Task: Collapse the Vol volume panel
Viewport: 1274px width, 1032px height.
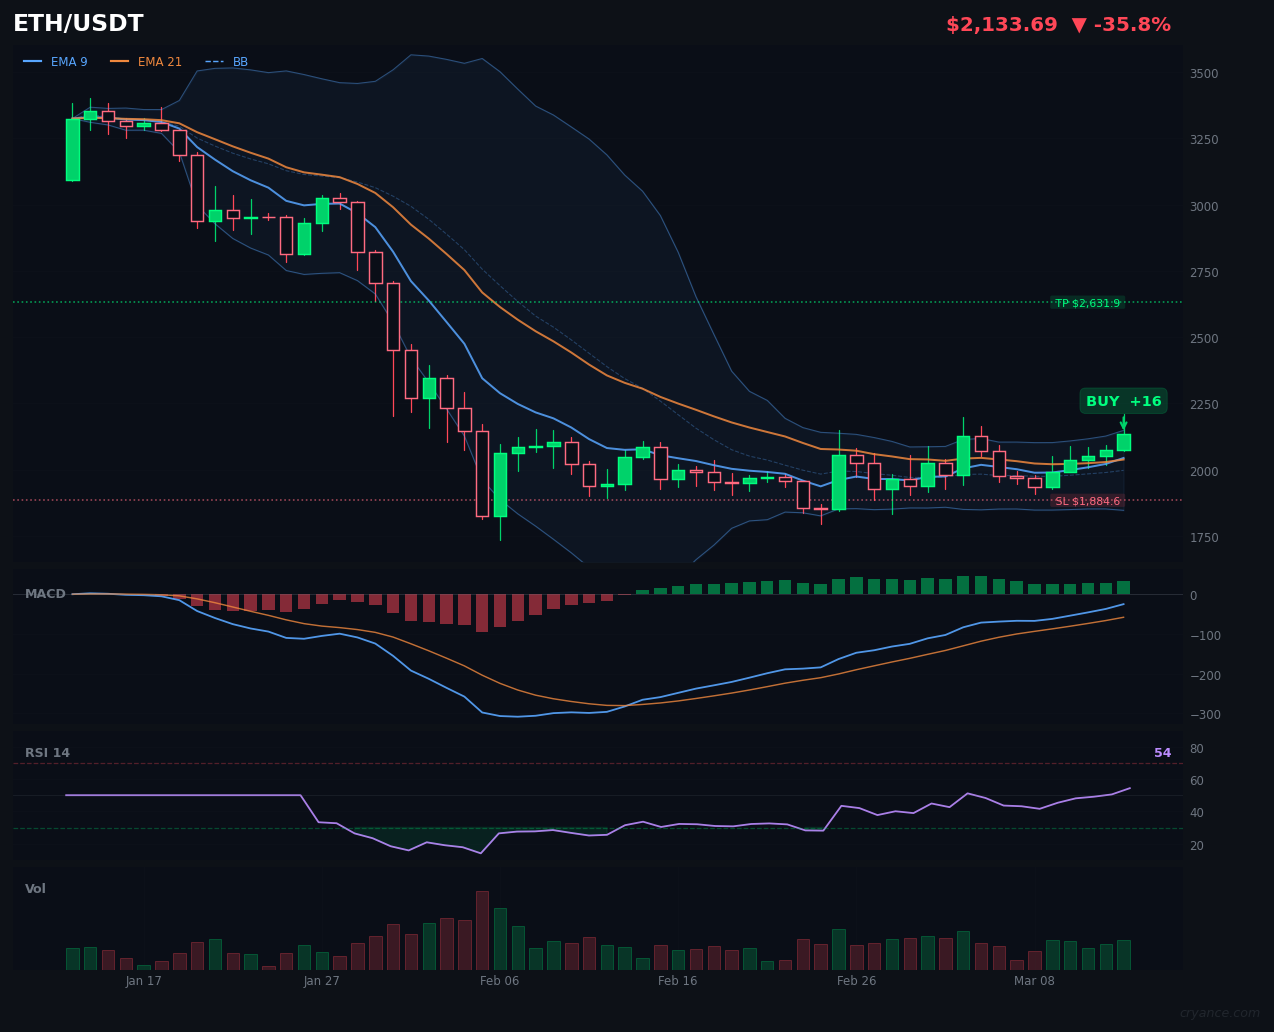Action: tap(35, 888)
